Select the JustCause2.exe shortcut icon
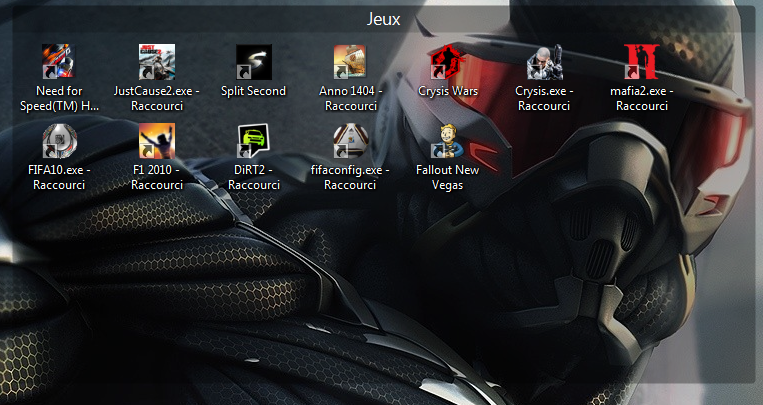This screenshot has height=405, width=763. tap(157, 61)
